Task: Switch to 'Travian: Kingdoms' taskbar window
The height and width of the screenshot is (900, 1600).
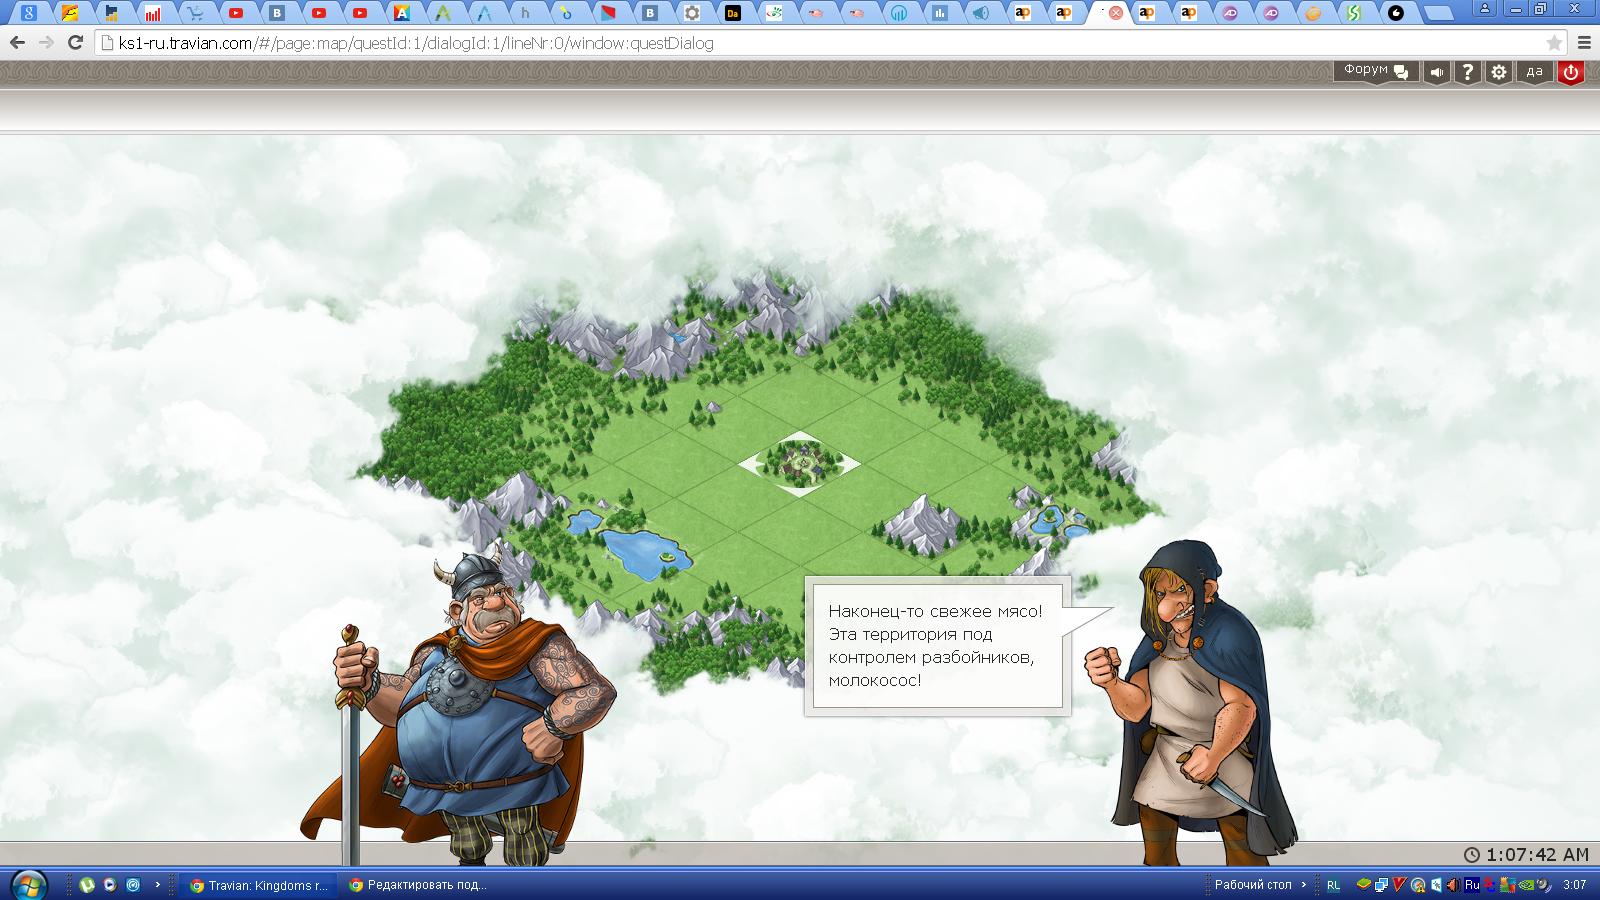Action: tap(260, 885)
